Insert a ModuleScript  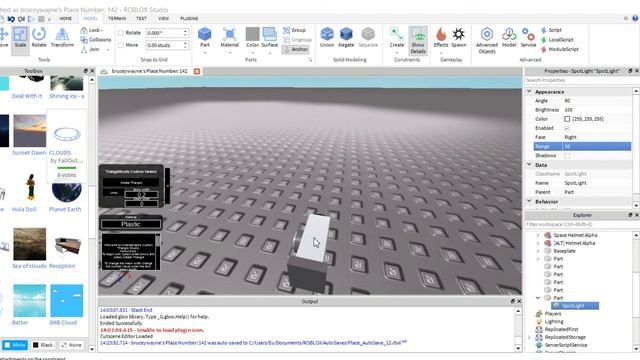560,49
